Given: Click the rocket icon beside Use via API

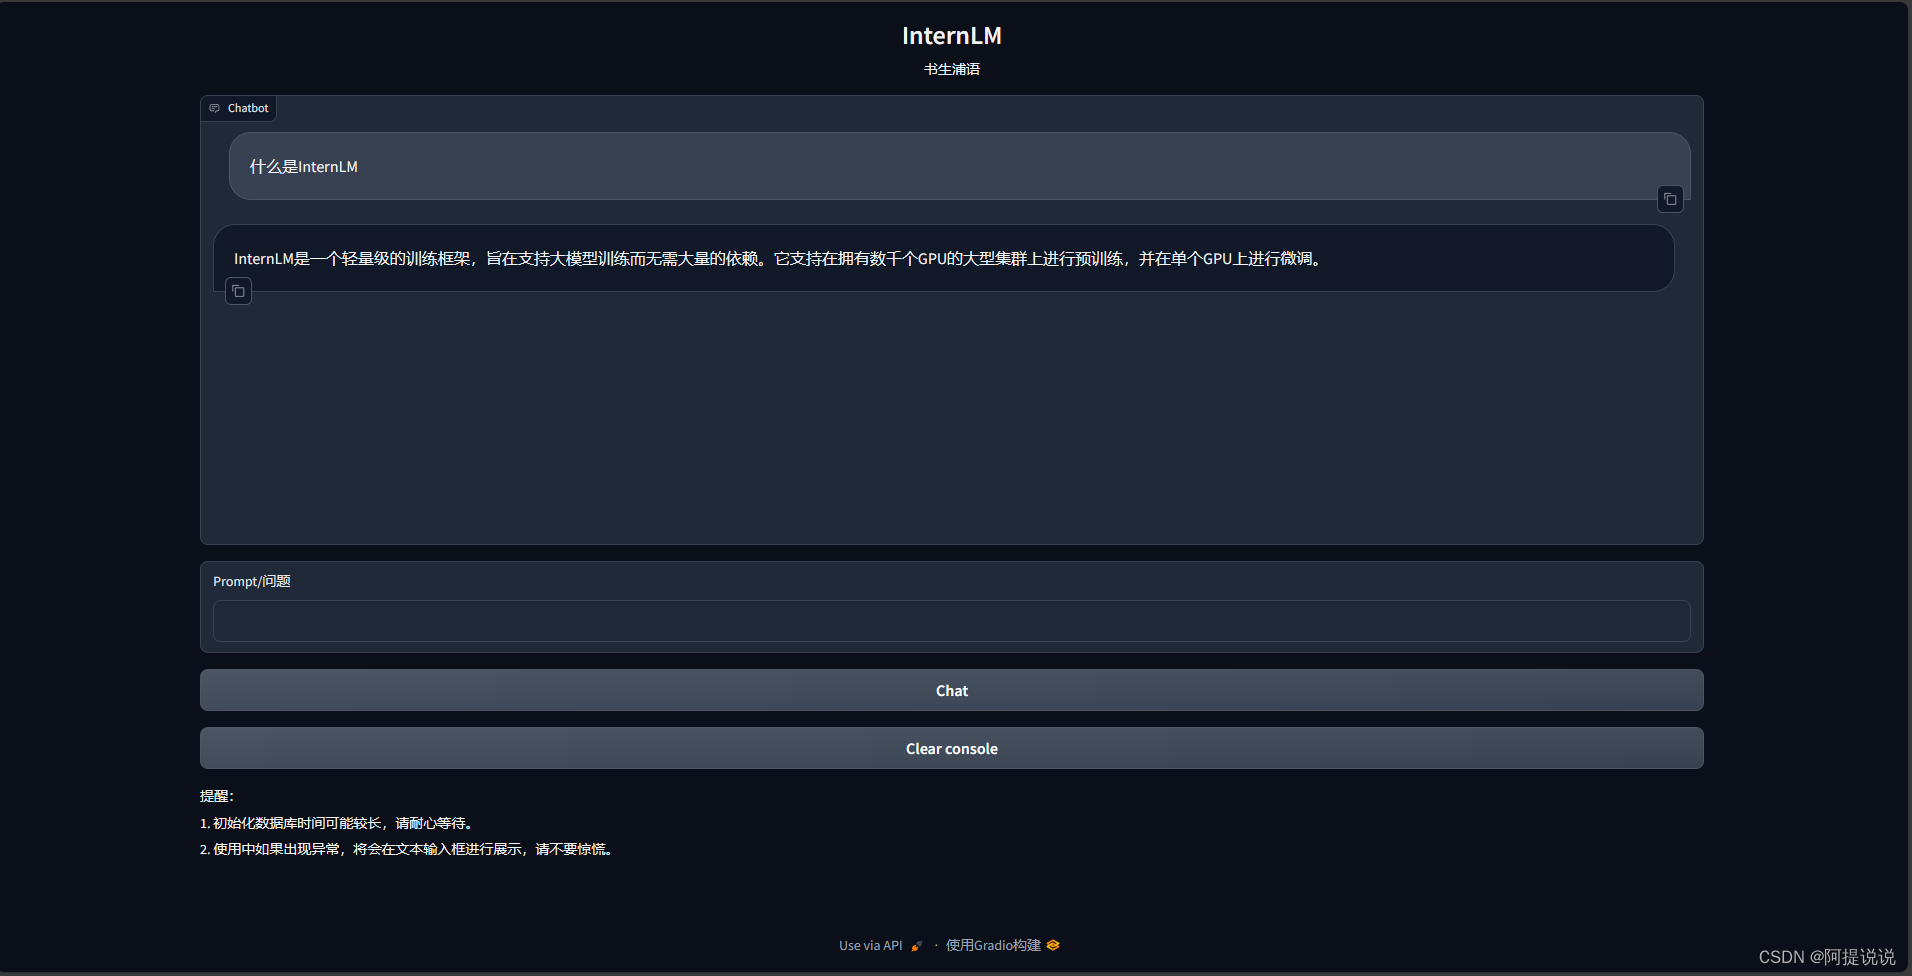Looking at the screenshot, I should (917, 946).
